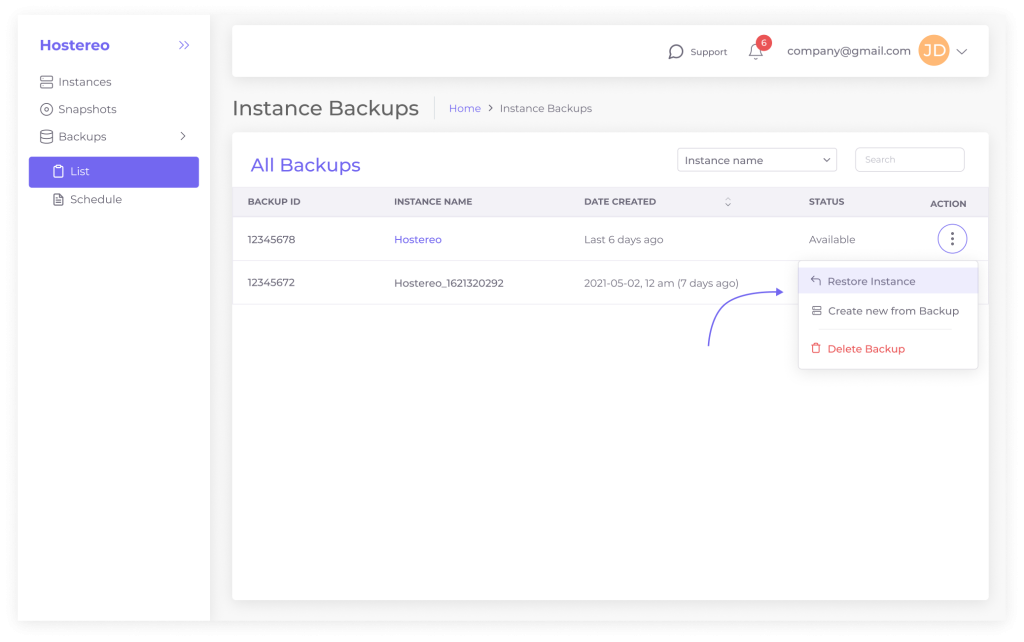Click the Snapshots circle icon
This screenshot has height=642, width=1024.
(x=46, y=109)
